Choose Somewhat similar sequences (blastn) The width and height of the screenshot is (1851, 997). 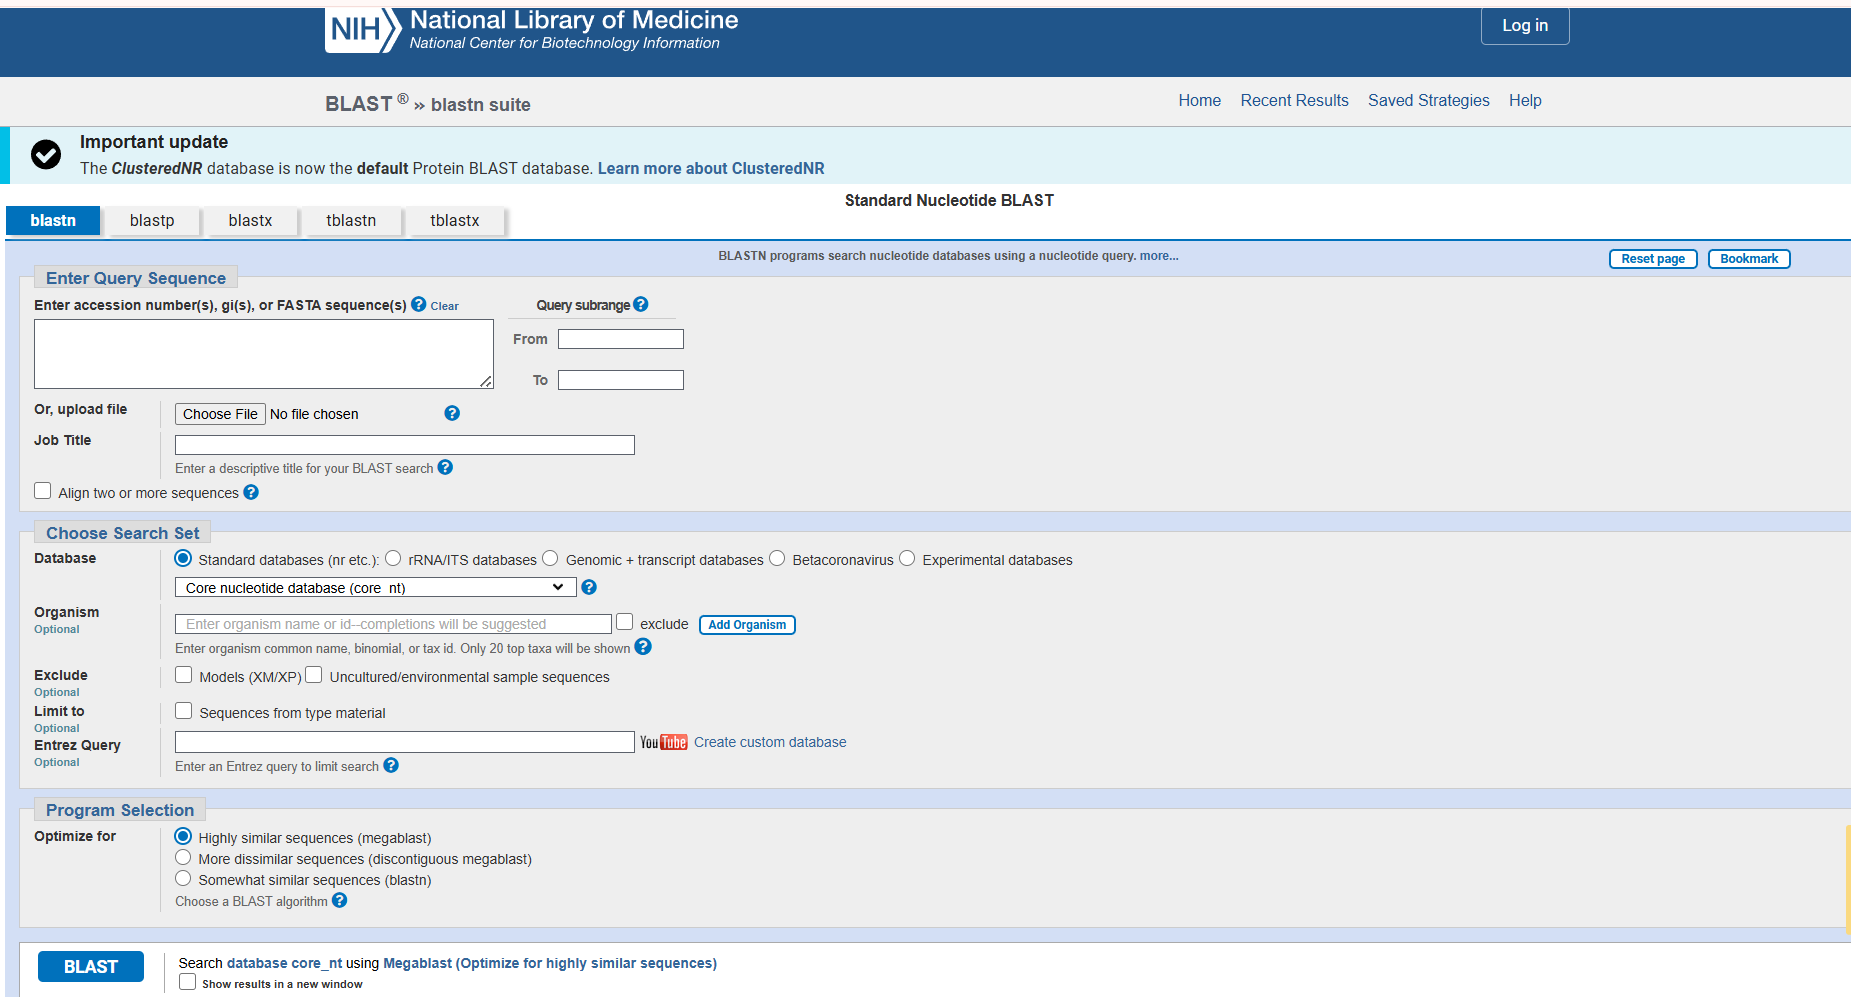[183, 878]
